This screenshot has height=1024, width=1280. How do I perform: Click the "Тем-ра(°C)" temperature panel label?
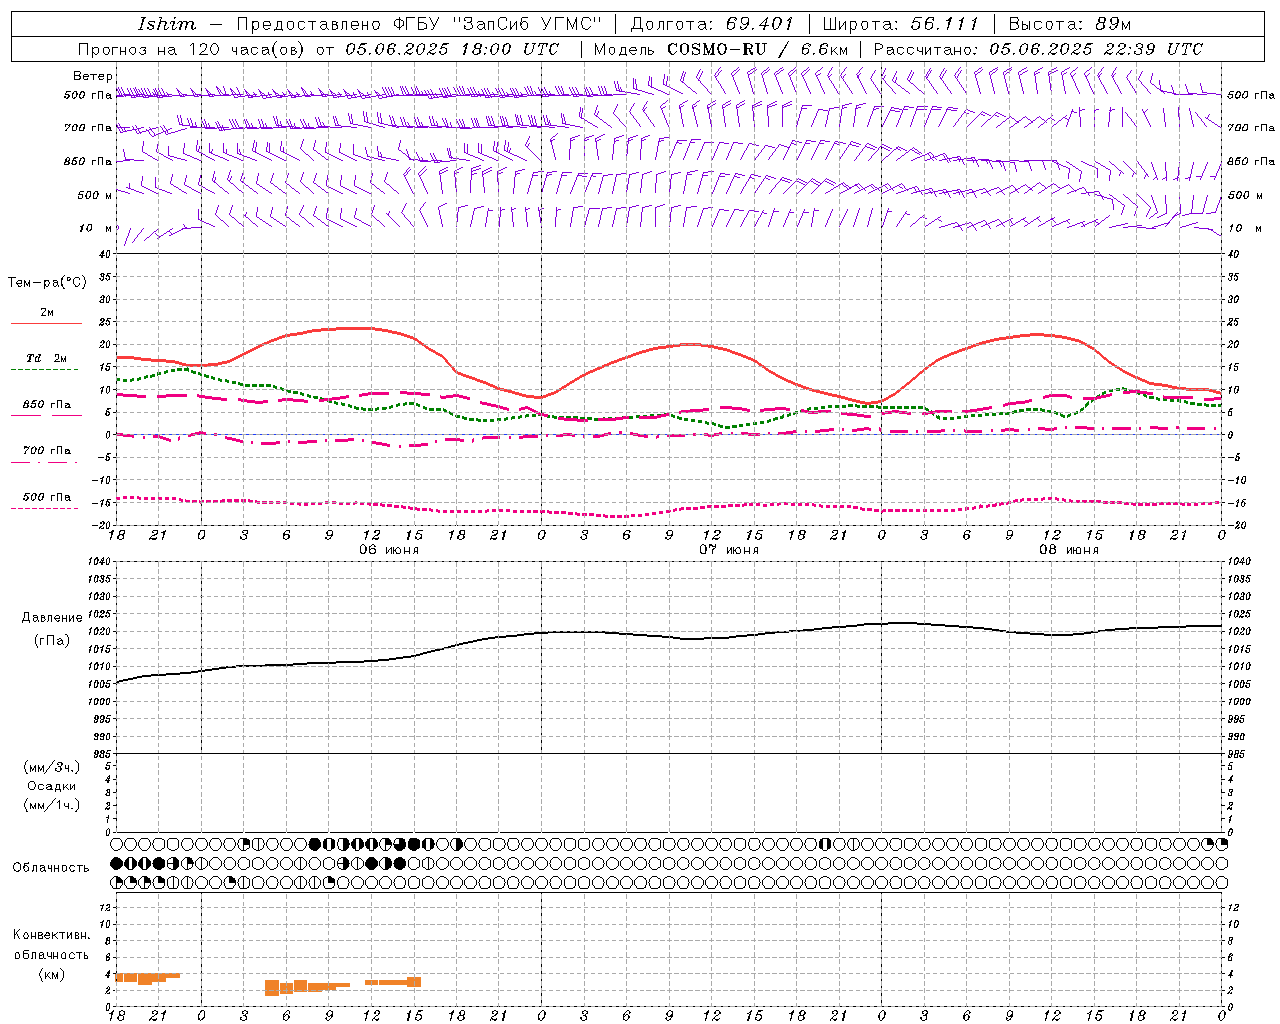pyautogui.click(x=47, y=283)
